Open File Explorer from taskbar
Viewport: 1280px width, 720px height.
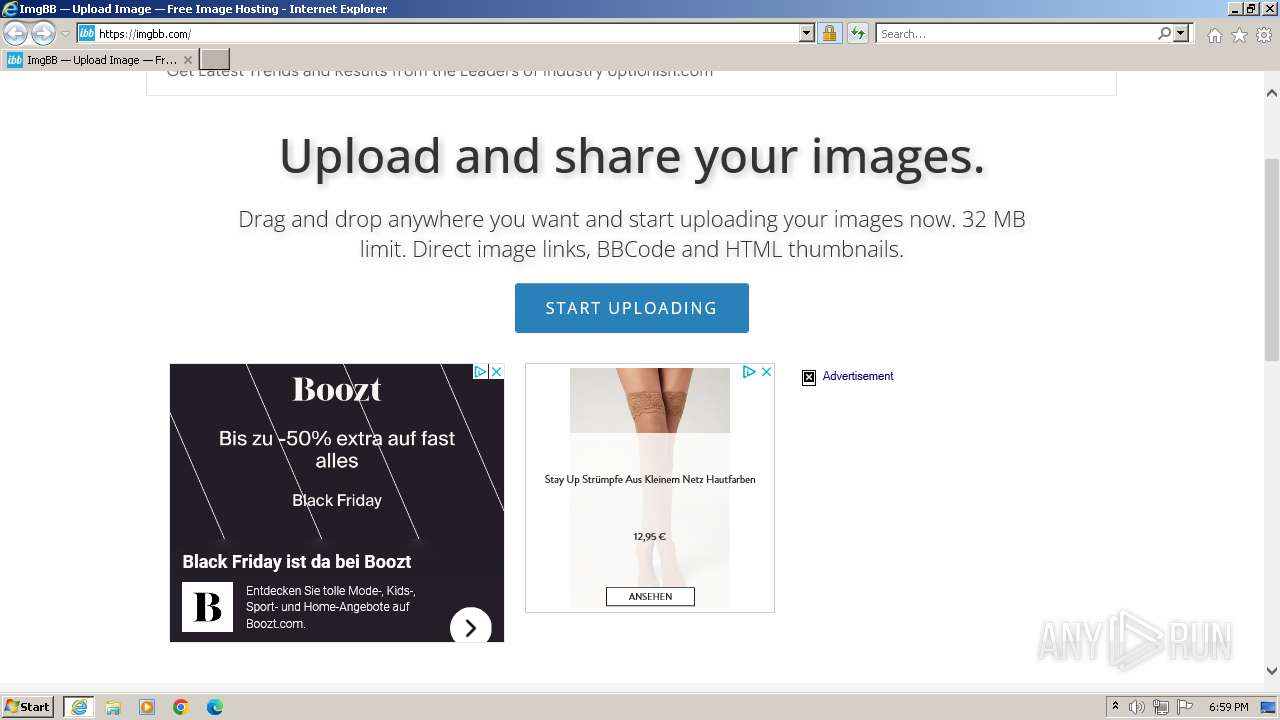click(x=113, y=707)
